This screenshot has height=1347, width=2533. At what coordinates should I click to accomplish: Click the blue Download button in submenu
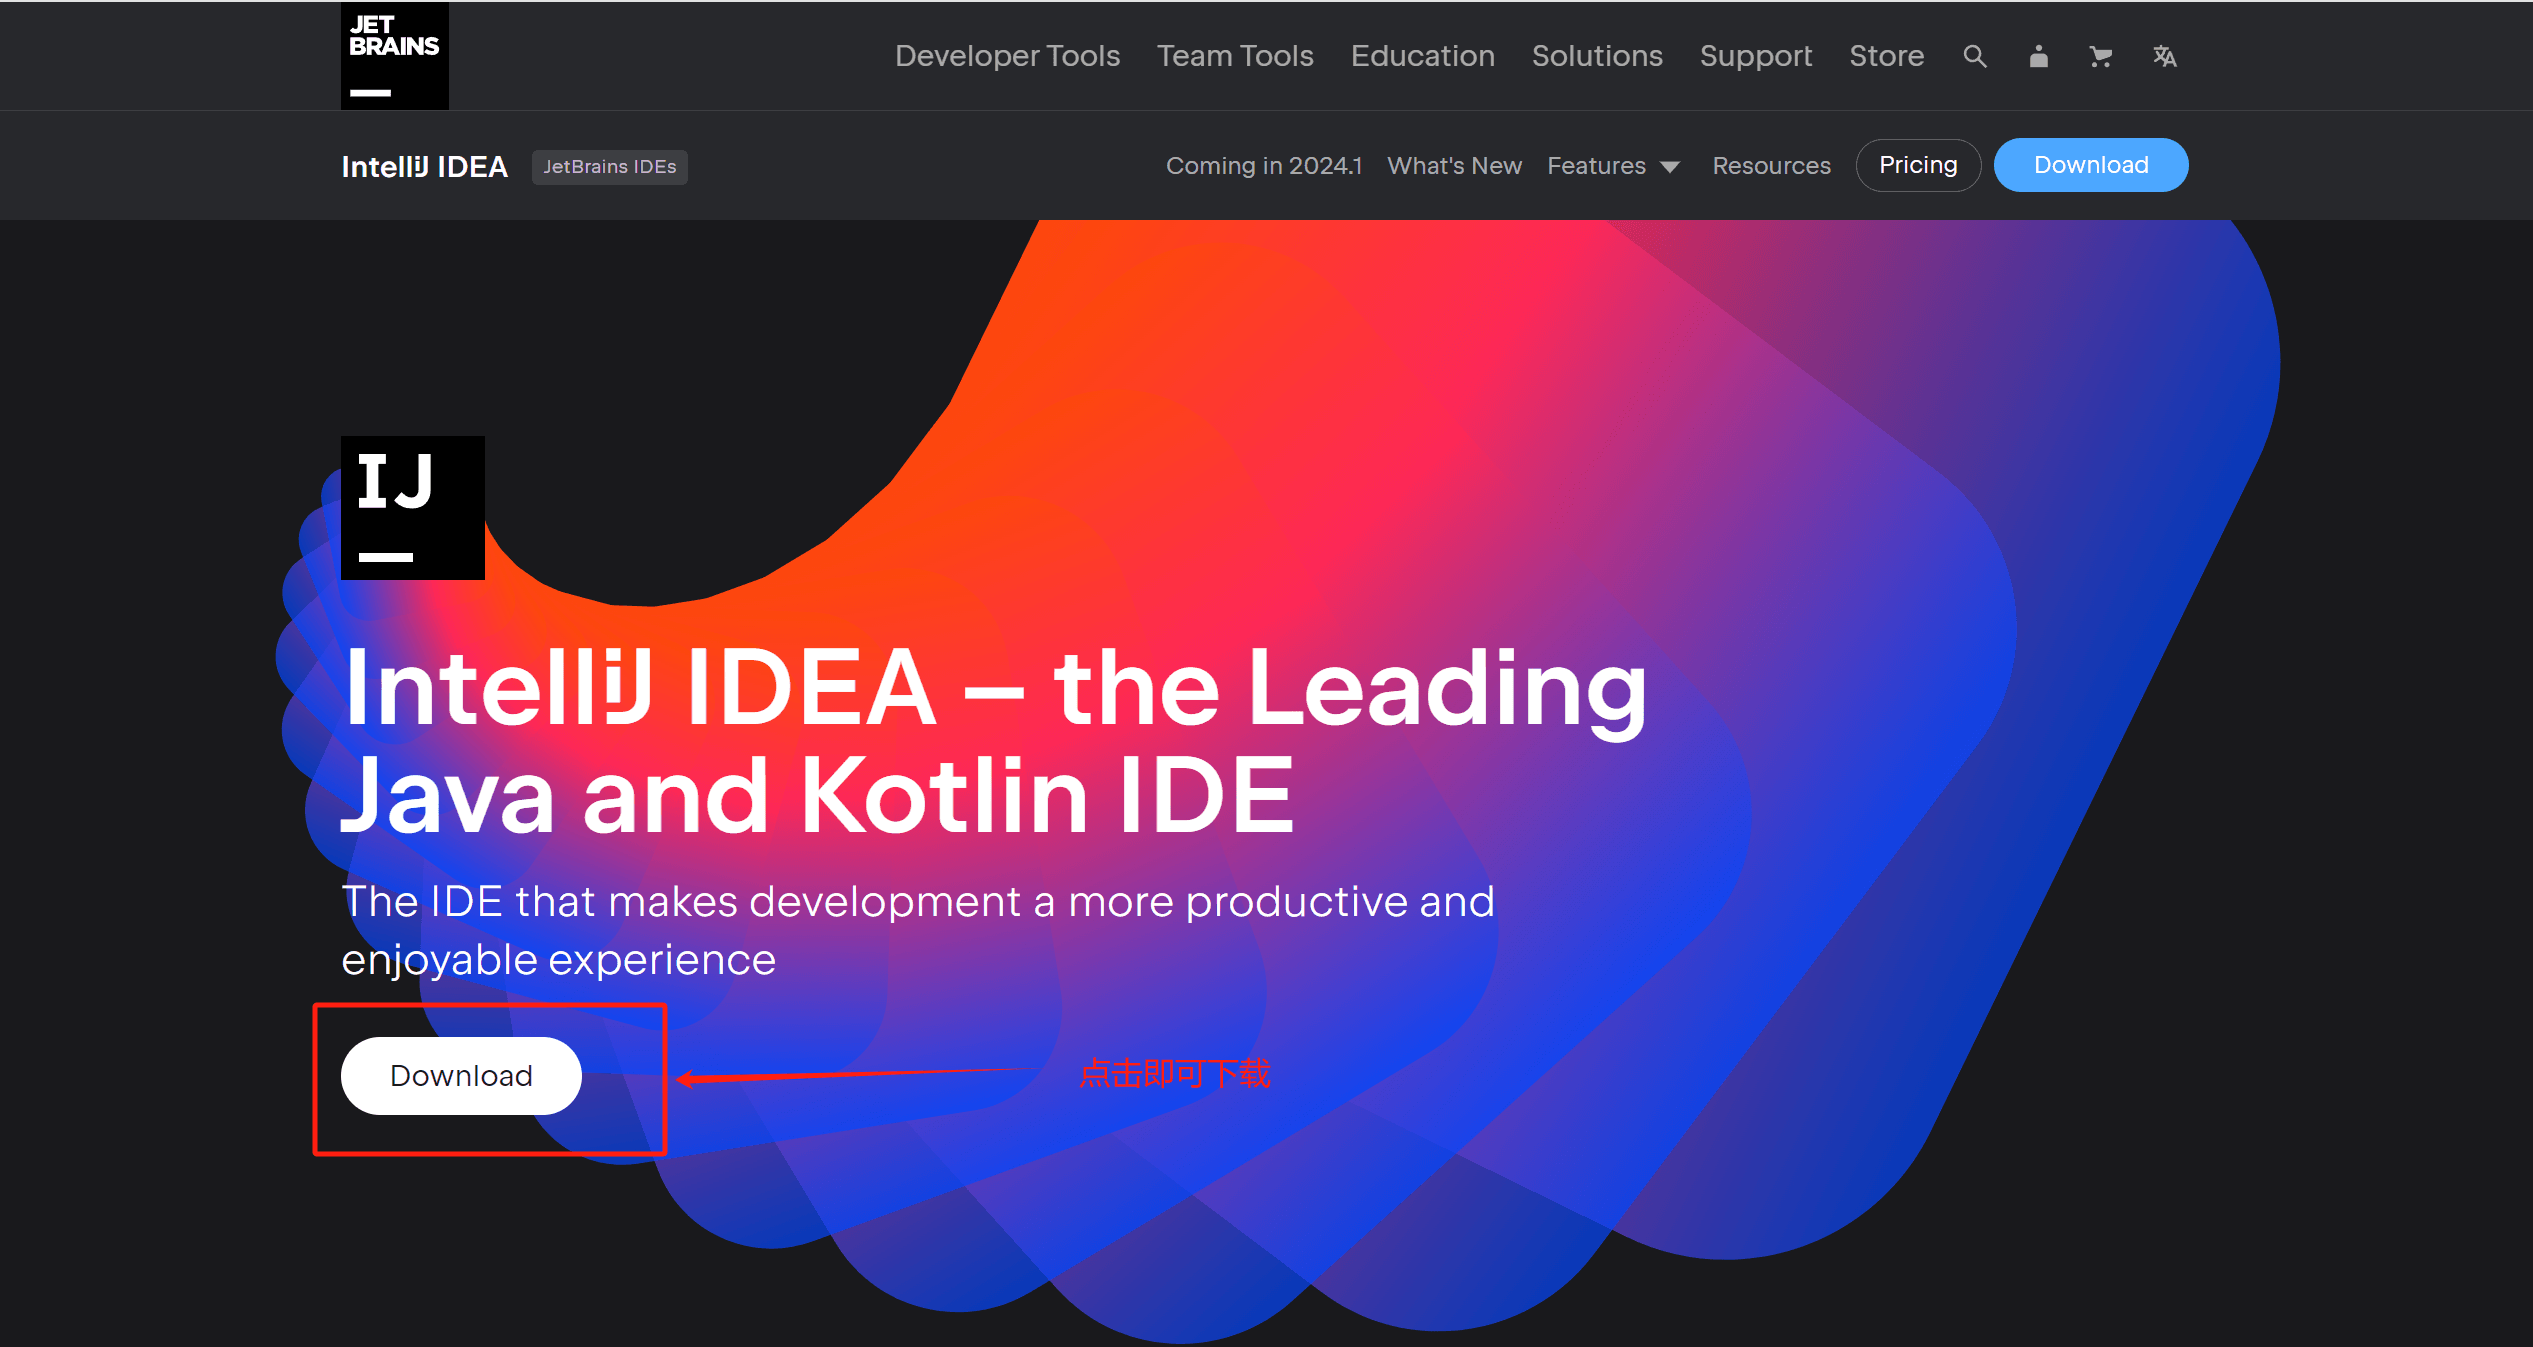[2091, 165]
